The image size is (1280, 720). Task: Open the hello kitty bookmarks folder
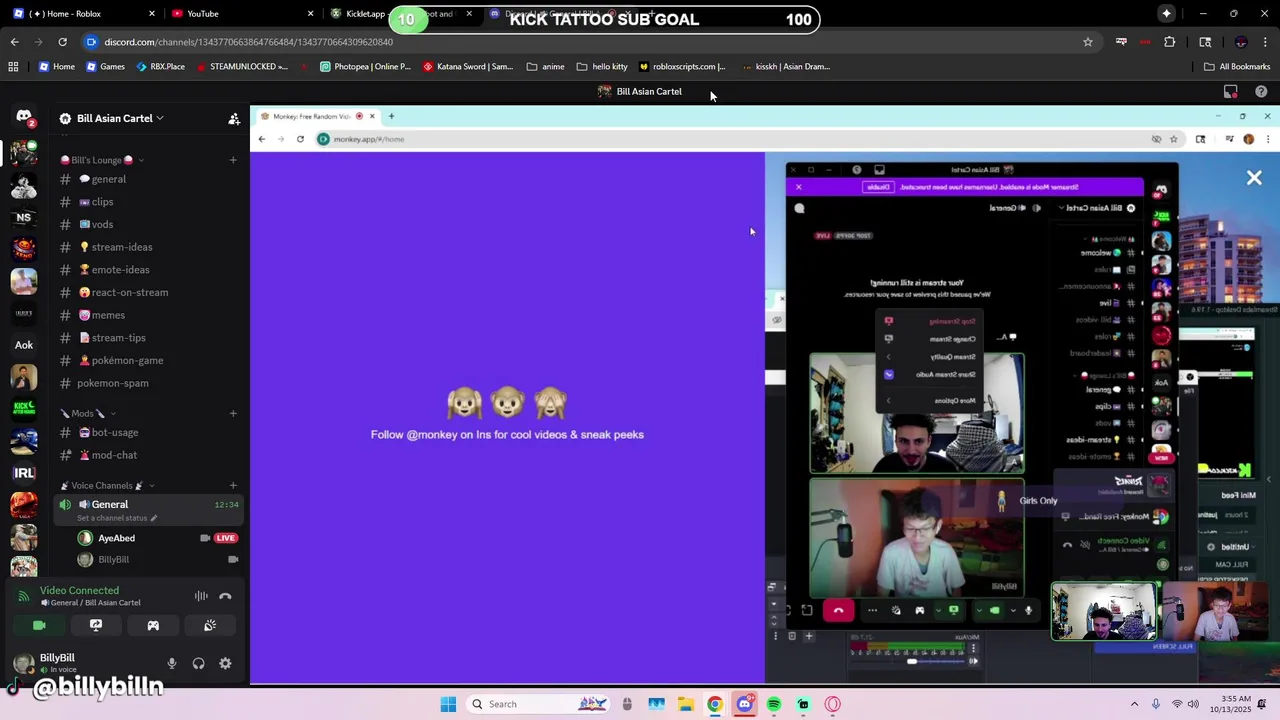pos(602,67)
